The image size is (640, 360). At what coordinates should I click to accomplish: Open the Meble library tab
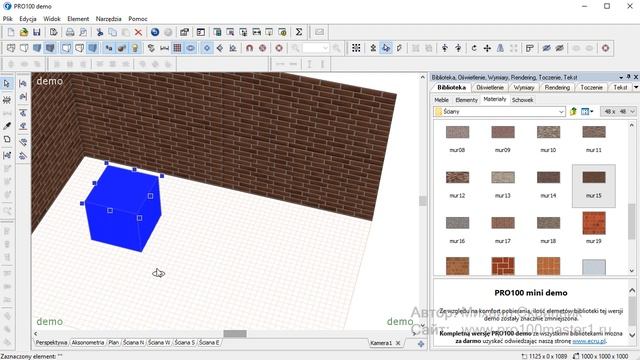coord(441,100)
